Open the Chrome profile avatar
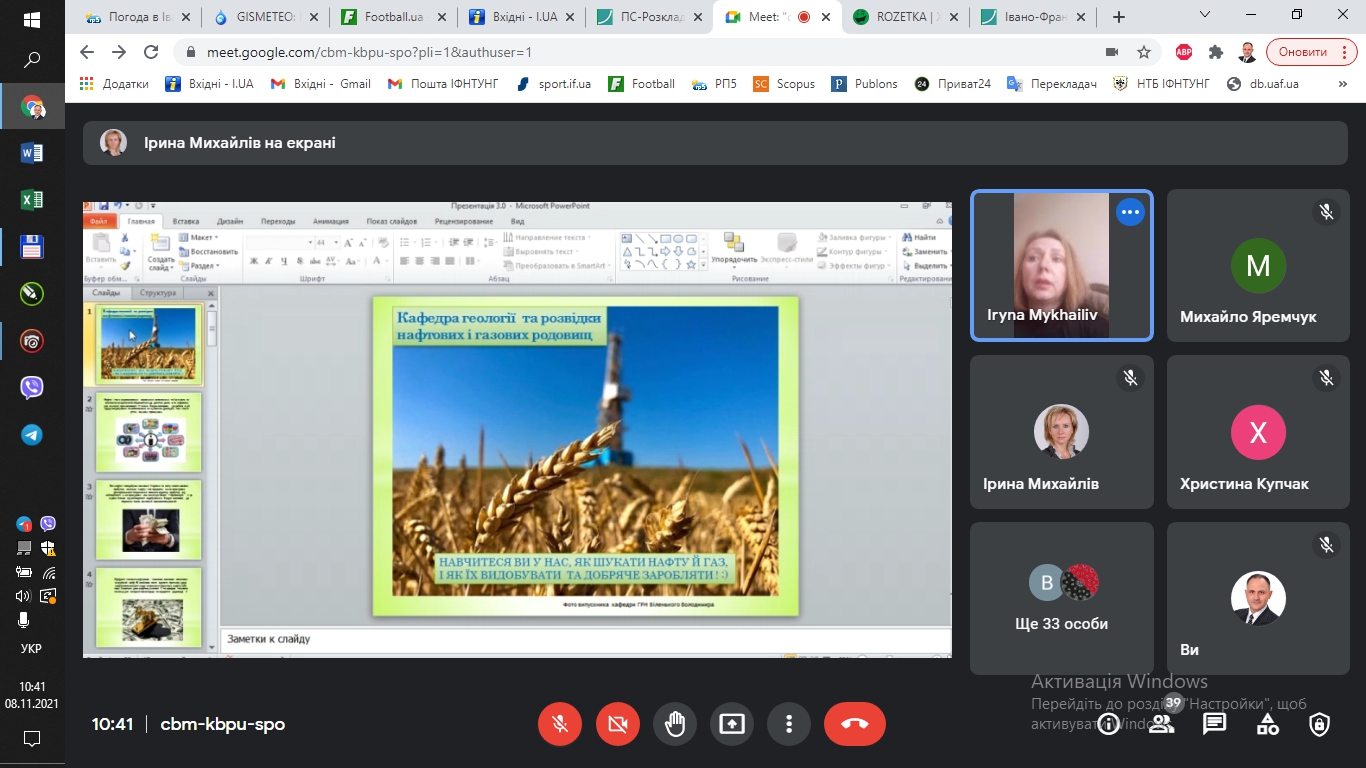The height and width of the screenshot is (768, 1366). 1247,52
